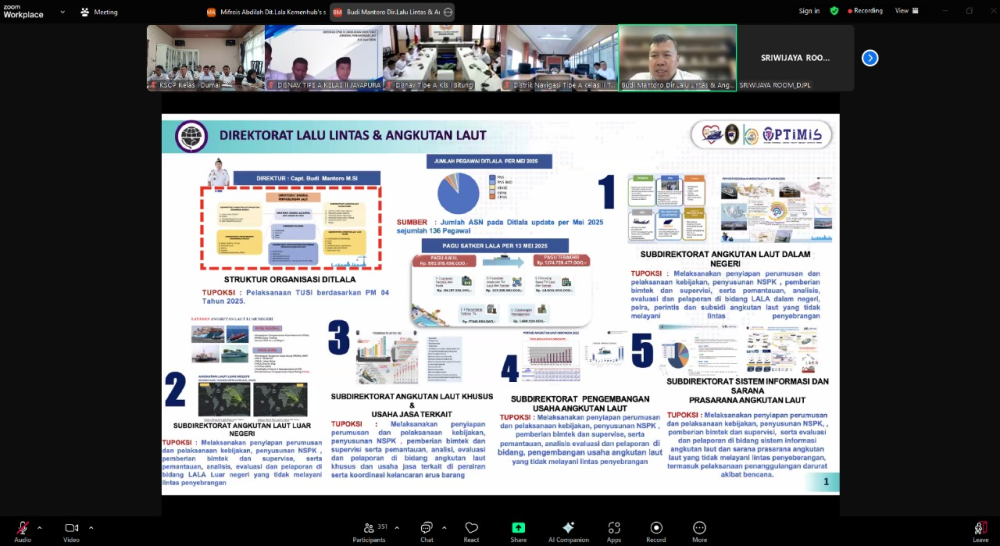Screen dimensions: 1000x546
Task: Open the green encryption shield icon
Action: coord(834,11)
